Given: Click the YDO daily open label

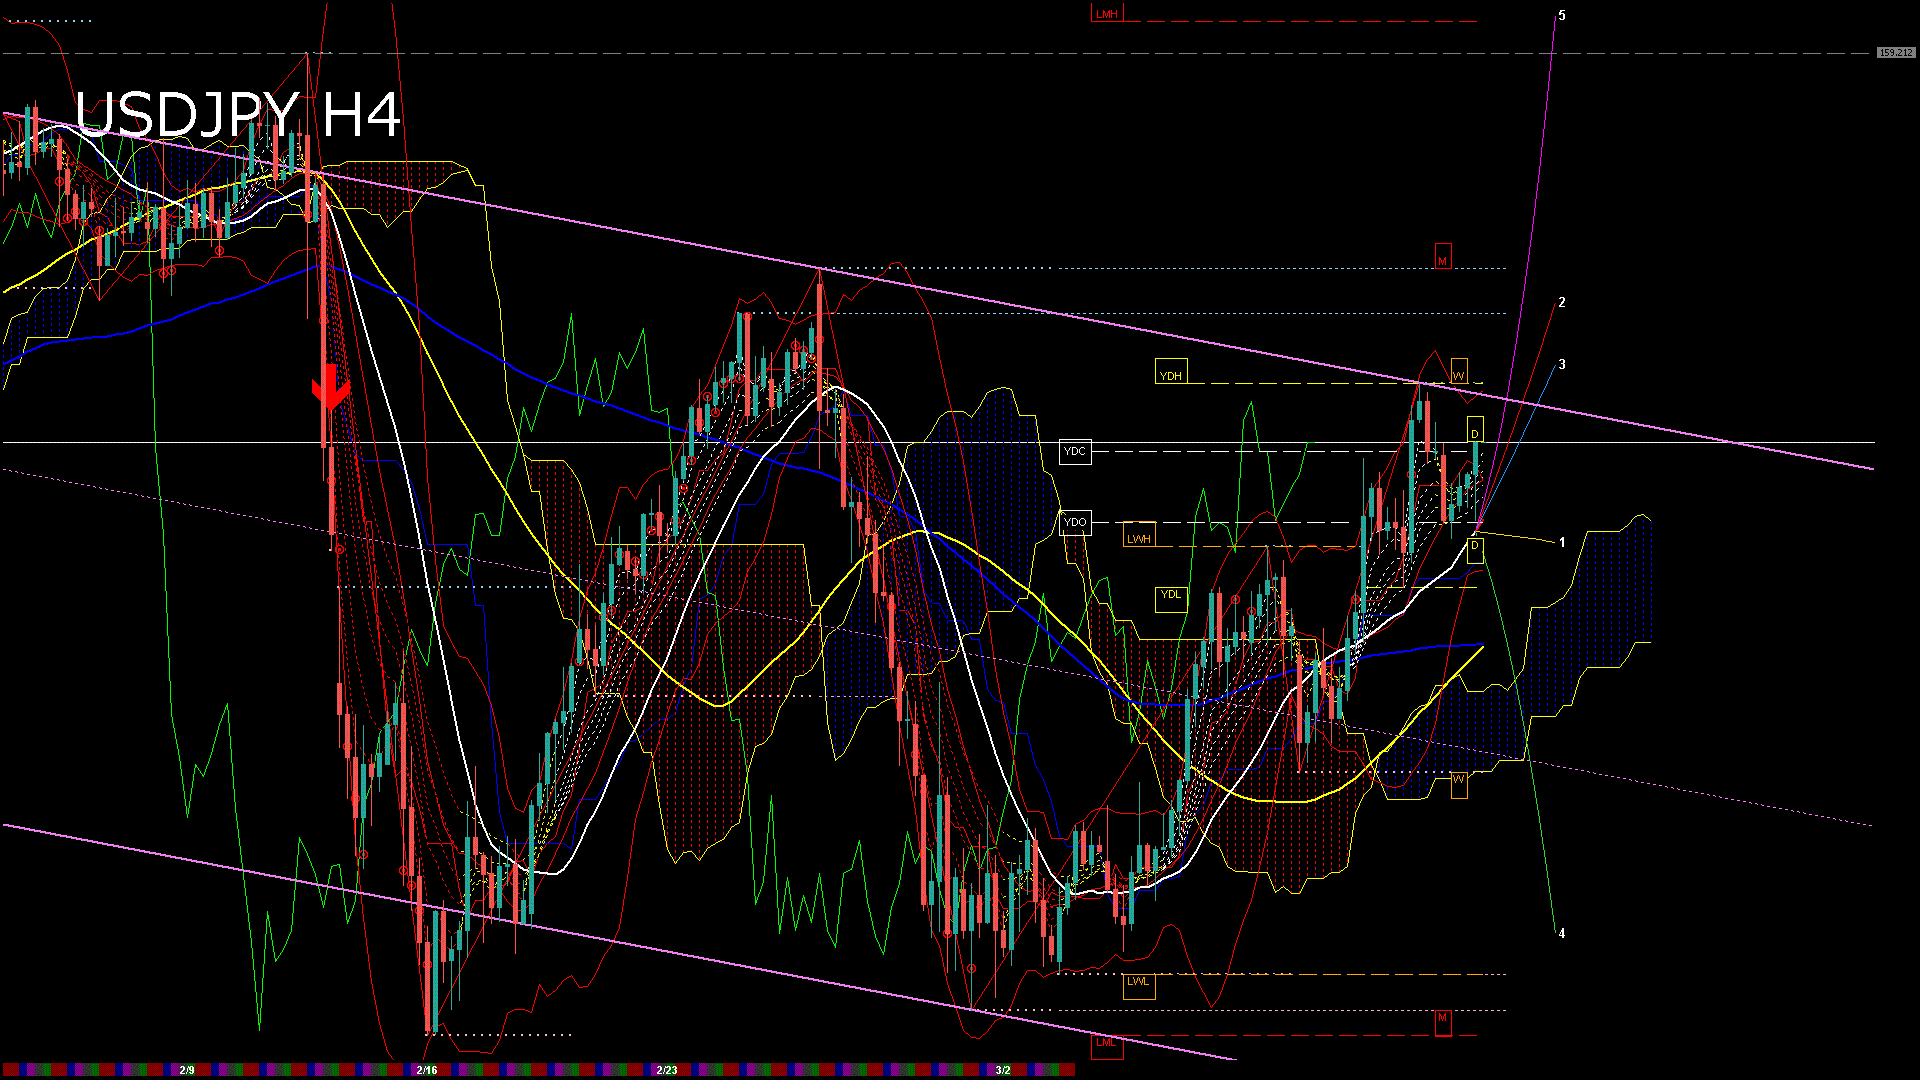Looking at the screenshot, I should (x=1075, y=521).
